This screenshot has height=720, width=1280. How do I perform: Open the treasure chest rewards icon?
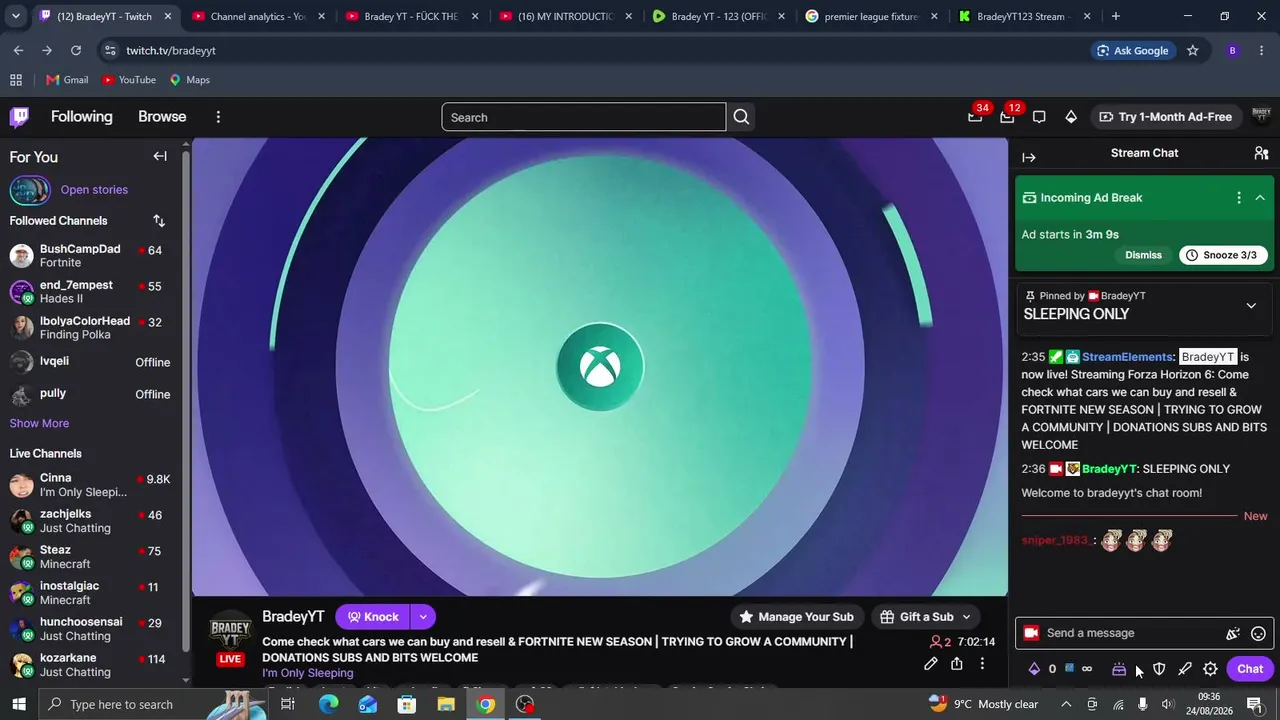(1119, 669)
